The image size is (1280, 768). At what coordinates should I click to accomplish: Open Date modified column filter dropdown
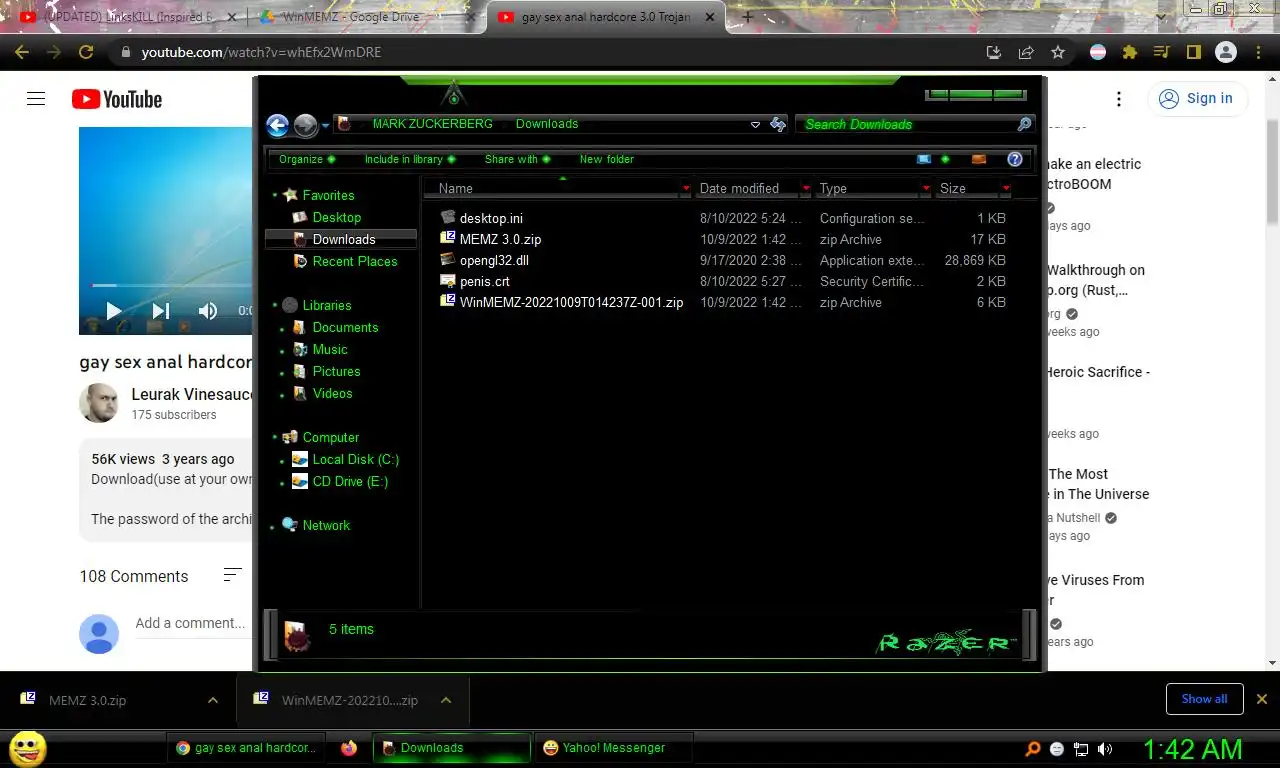point(806,188)
